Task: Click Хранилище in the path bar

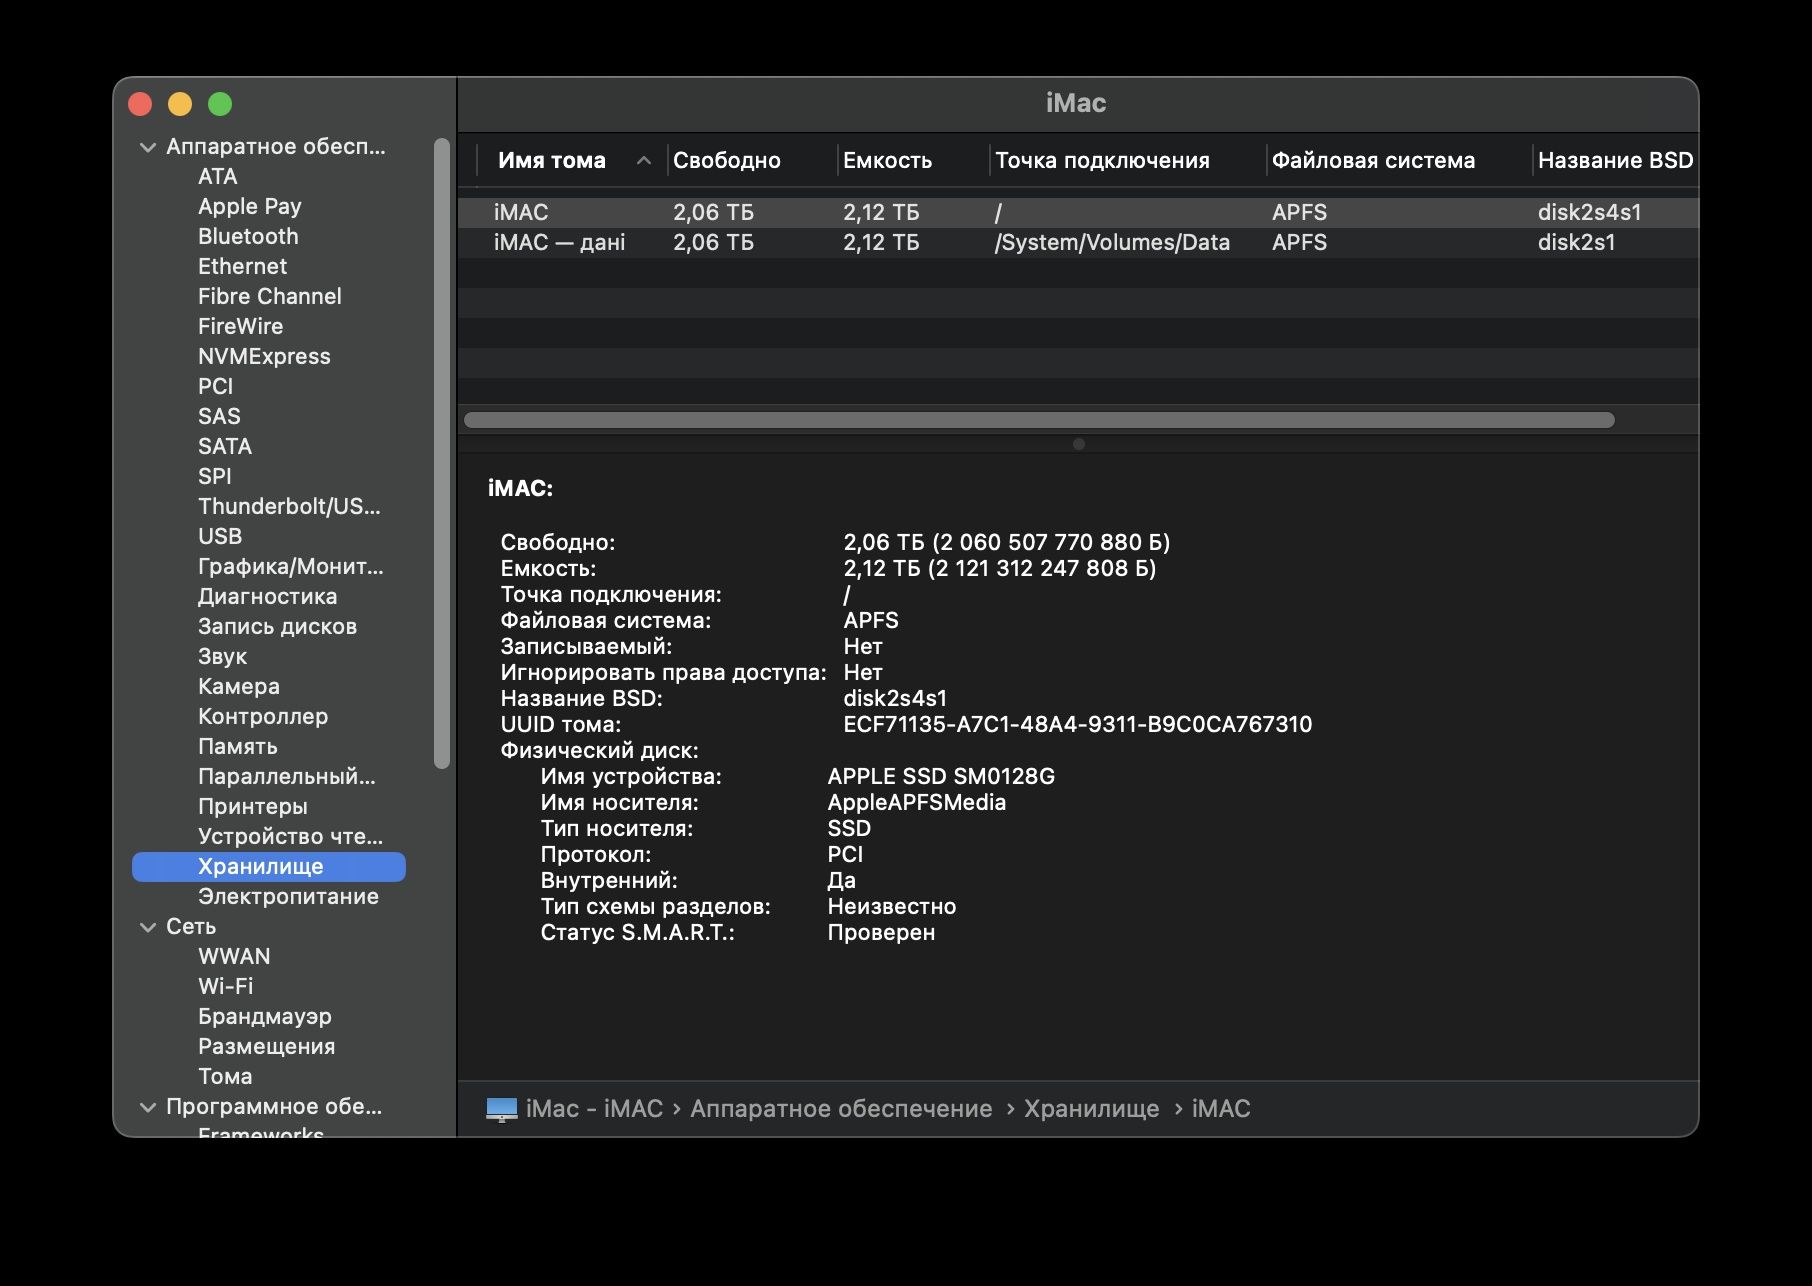Action: 1091,1109
